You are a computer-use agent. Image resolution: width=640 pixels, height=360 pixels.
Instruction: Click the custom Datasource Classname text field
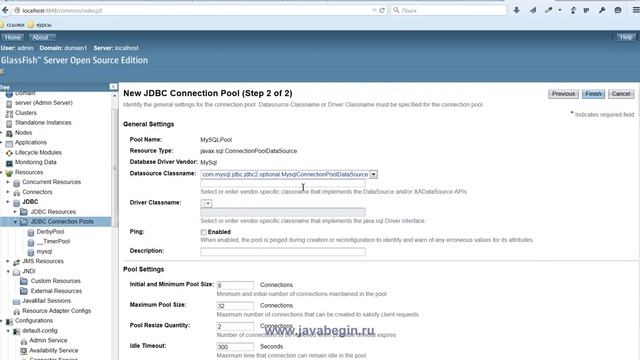click(283, 183)
